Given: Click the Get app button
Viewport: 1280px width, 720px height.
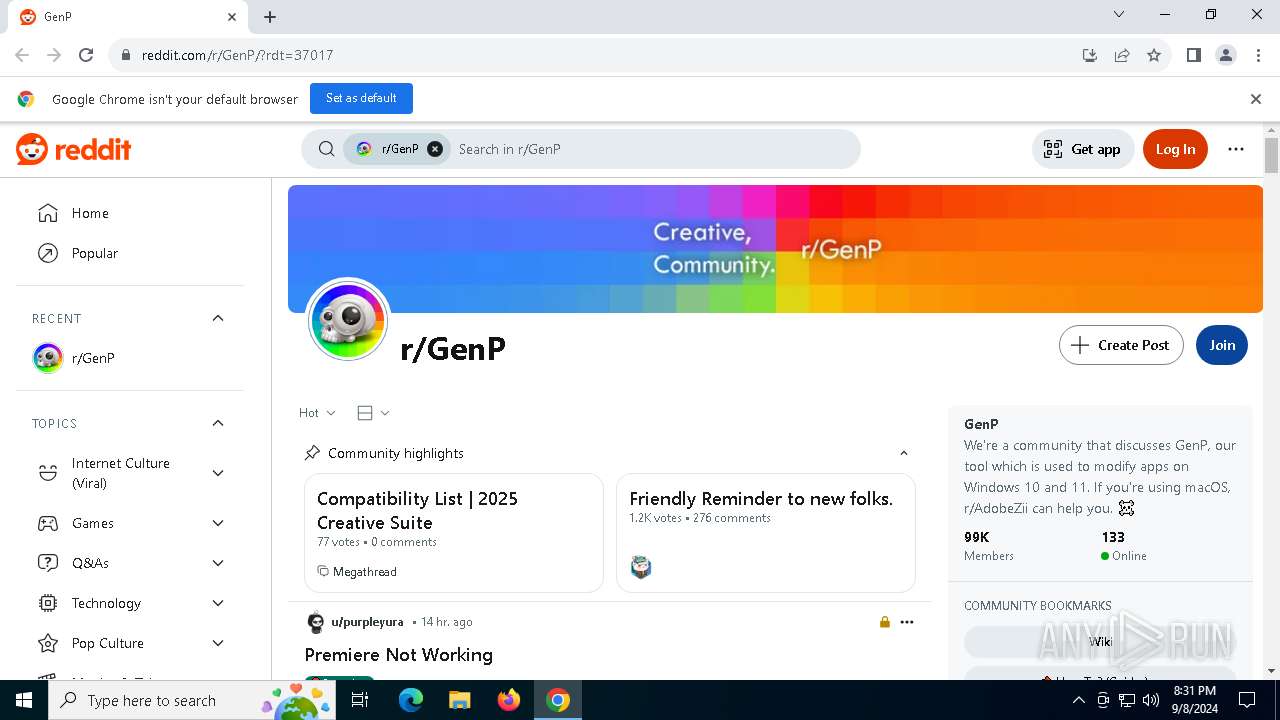Looking at the screenshot, I should pos(1083,149).
